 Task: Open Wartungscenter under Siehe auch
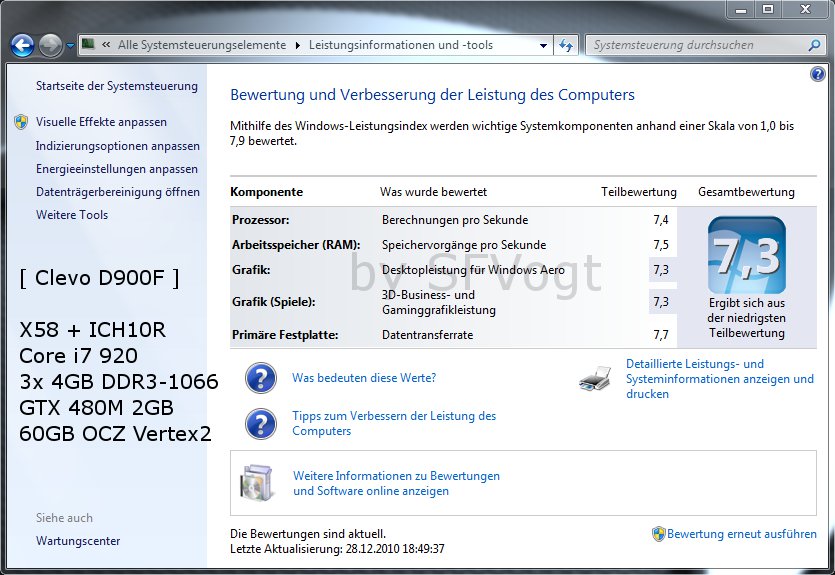(x=78, y=540)
